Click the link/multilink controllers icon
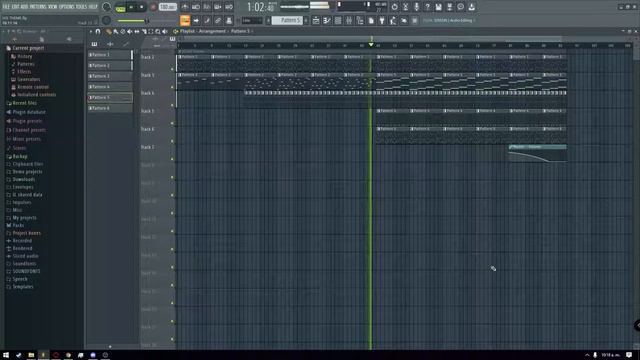 point(218,20)
